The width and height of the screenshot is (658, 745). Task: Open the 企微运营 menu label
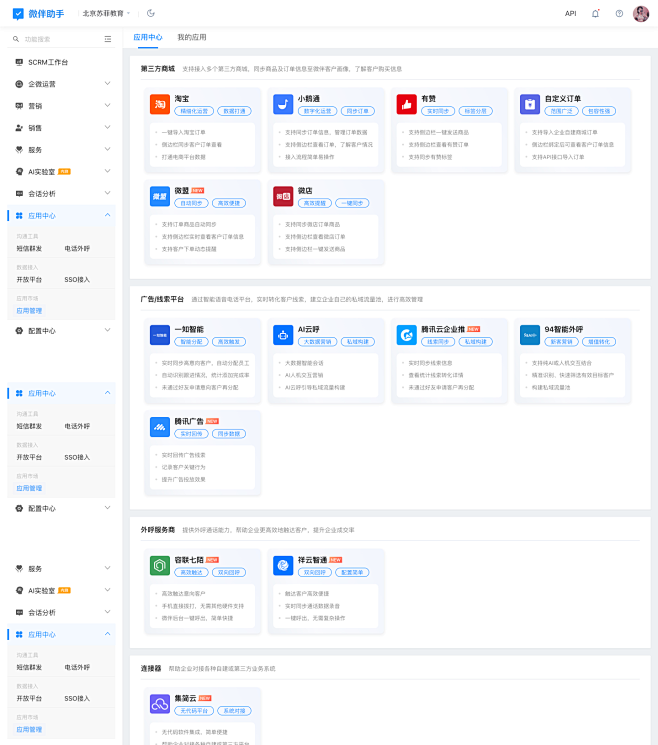[42, 84]
